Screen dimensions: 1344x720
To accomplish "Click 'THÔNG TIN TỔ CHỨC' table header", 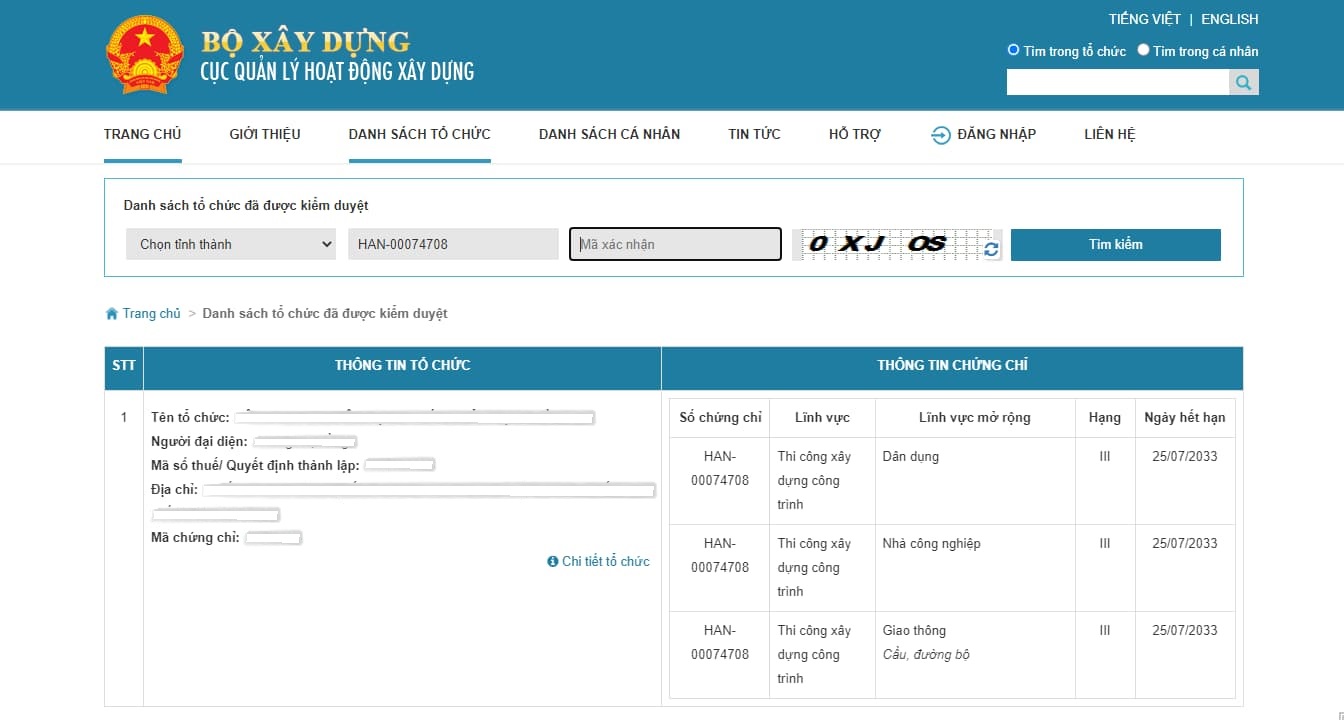I will point(402,366).
